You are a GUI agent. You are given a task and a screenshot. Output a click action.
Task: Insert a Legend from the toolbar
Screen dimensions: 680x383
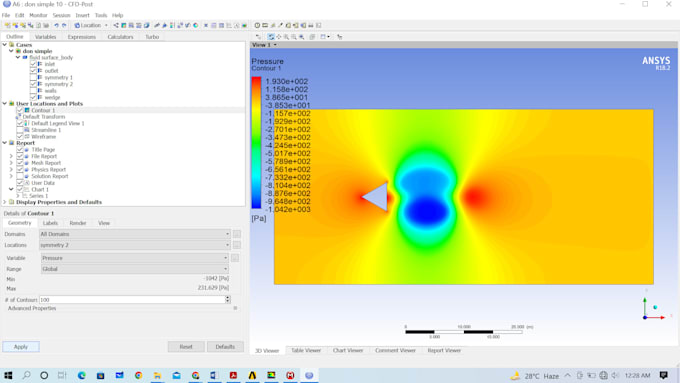[172, 25]
